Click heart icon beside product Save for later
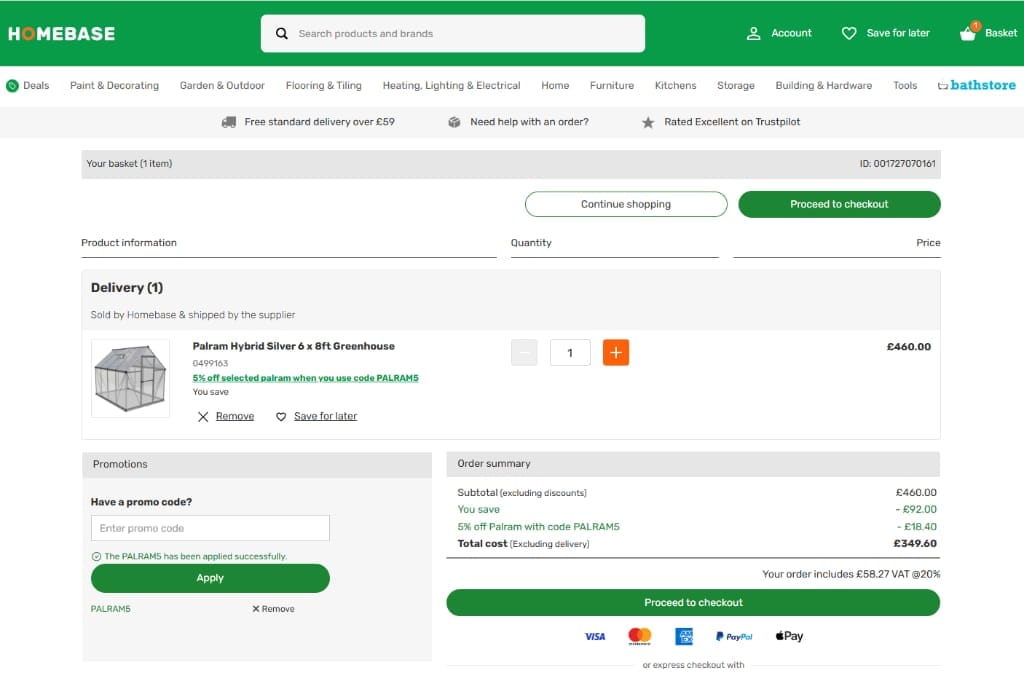The image size is (1024, 684). click(x=281, y=417)
